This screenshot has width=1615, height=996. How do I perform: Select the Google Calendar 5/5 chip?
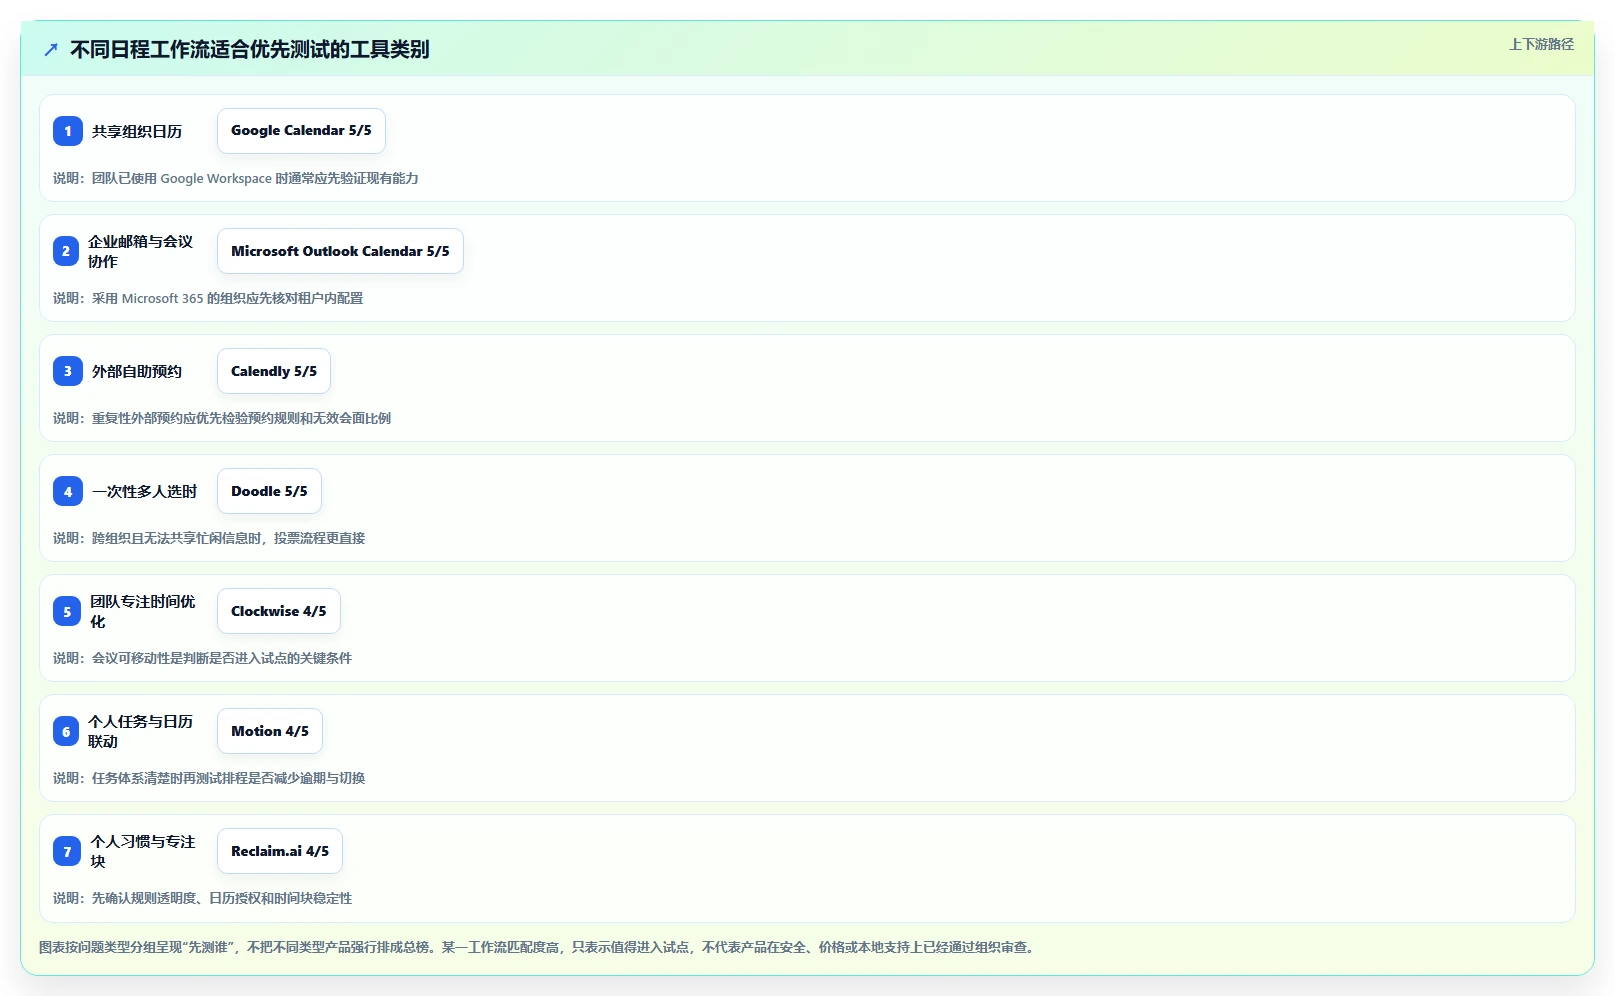pos(301,131)
